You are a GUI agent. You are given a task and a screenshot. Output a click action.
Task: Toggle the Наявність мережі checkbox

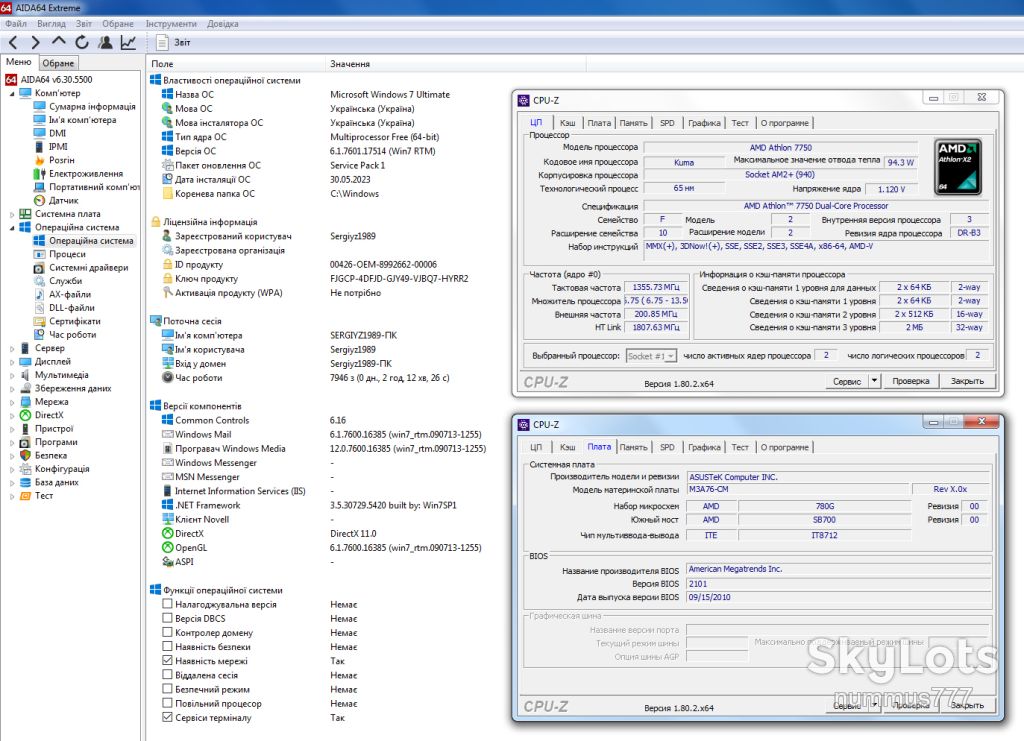pyautogui.click(x=167, y=661)
